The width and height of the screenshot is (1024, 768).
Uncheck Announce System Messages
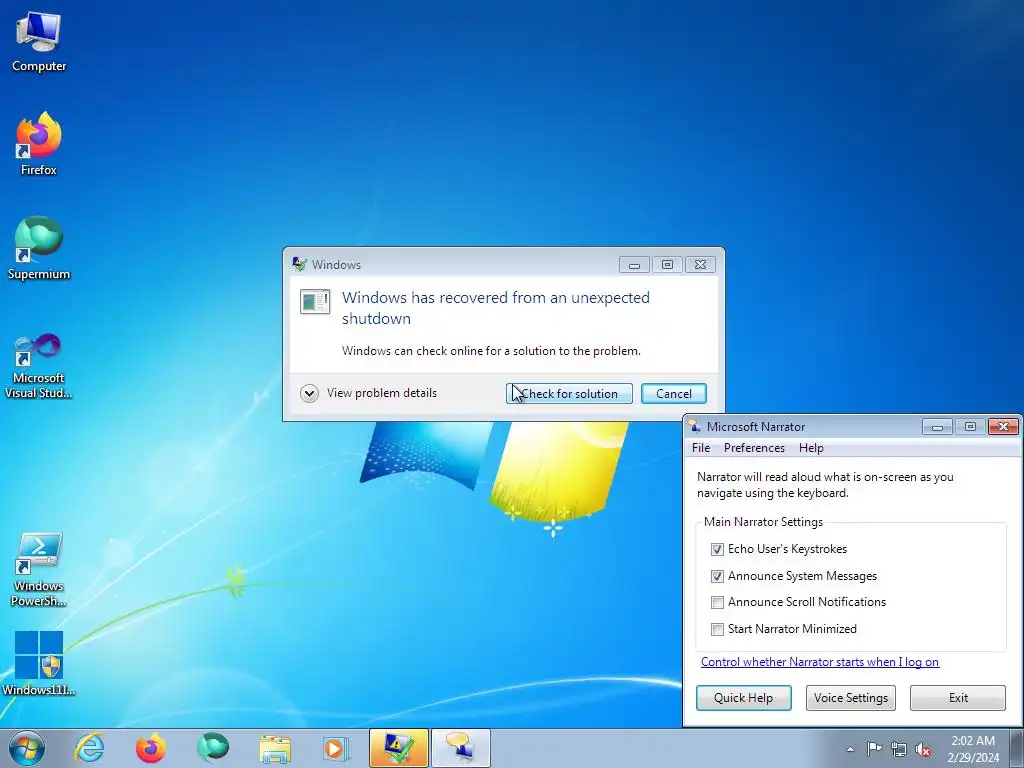click(717, 576)
